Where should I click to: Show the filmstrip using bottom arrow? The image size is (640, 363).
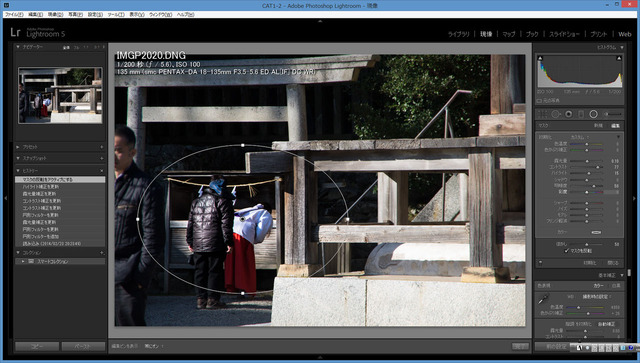click(320, 357)
